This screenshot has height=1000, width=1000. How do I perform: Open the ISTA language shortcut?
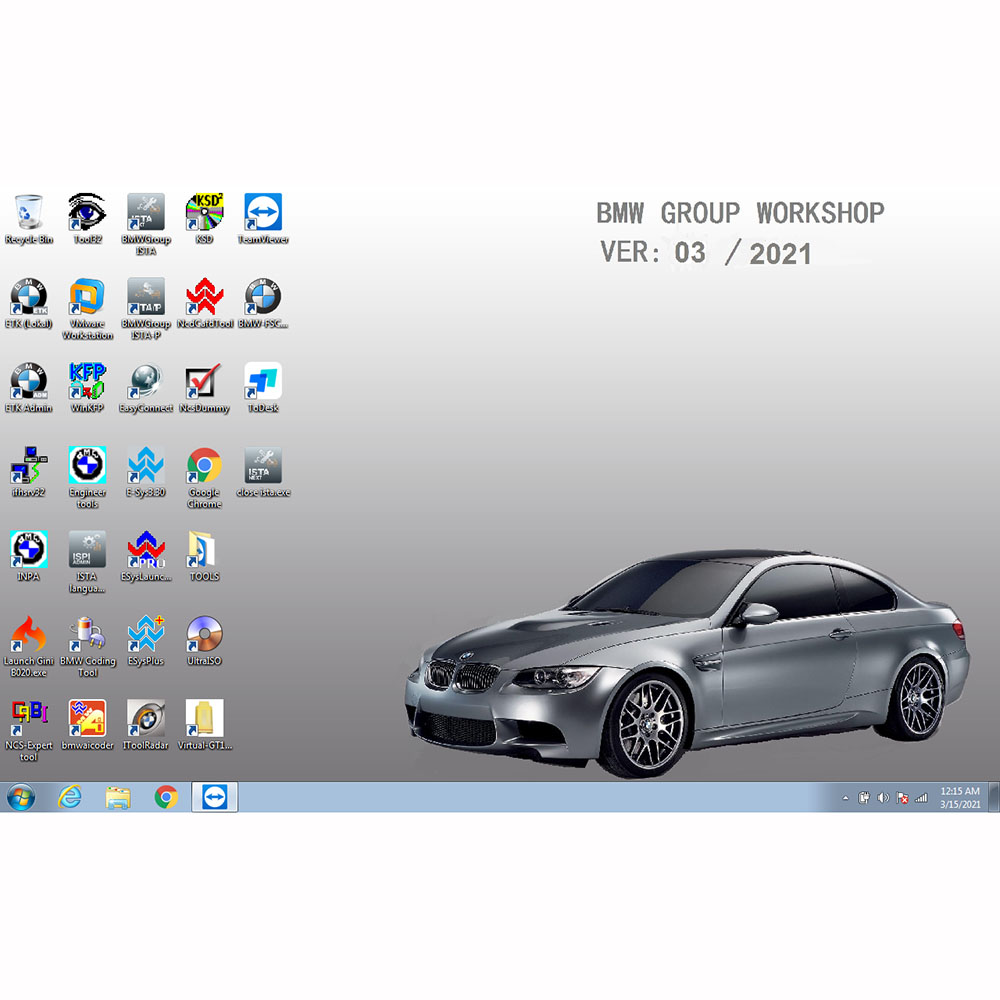tap(87, 561)
